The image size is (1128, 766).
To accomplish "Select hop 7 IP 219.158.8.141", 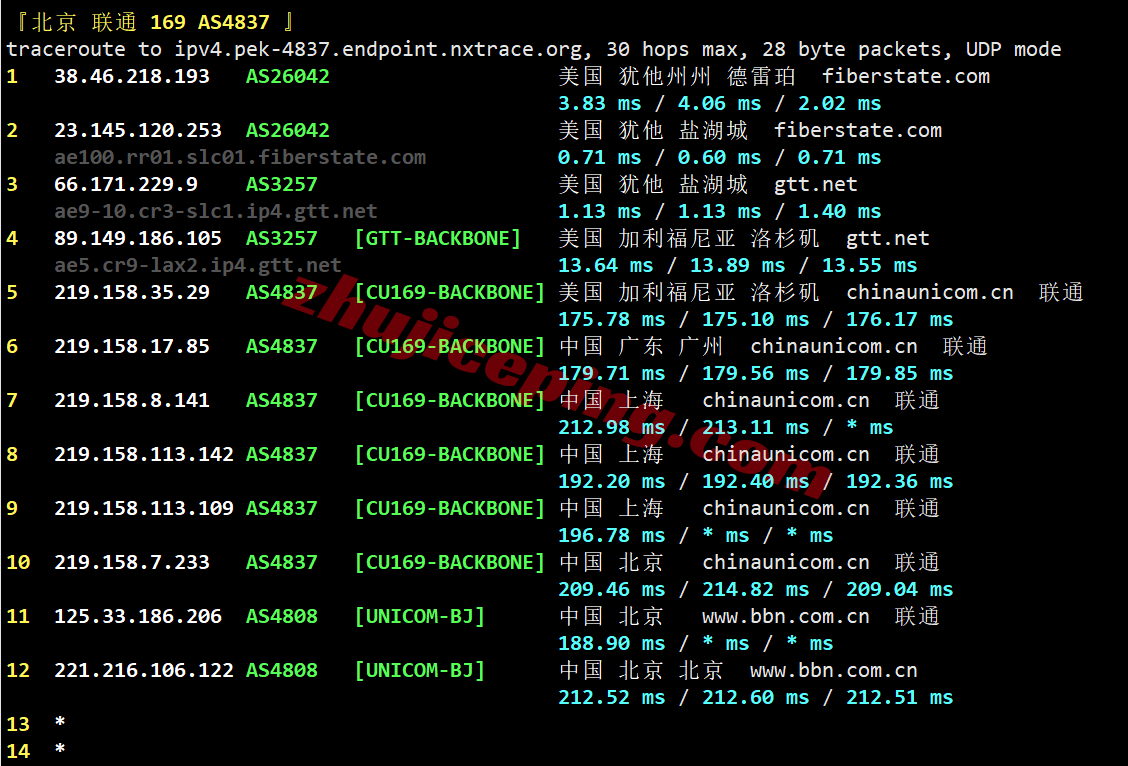I will point(132,400).
